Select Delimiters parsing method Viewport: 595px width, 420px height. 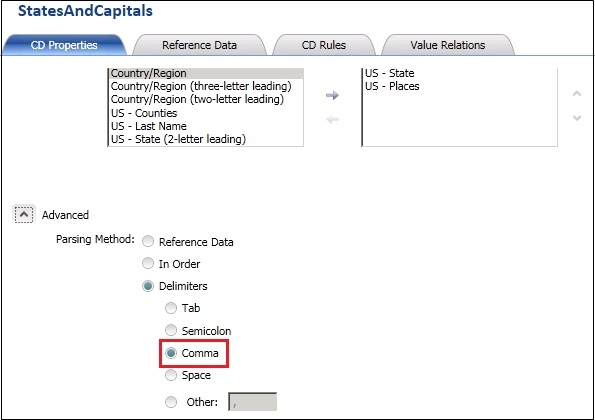point(148,286)
